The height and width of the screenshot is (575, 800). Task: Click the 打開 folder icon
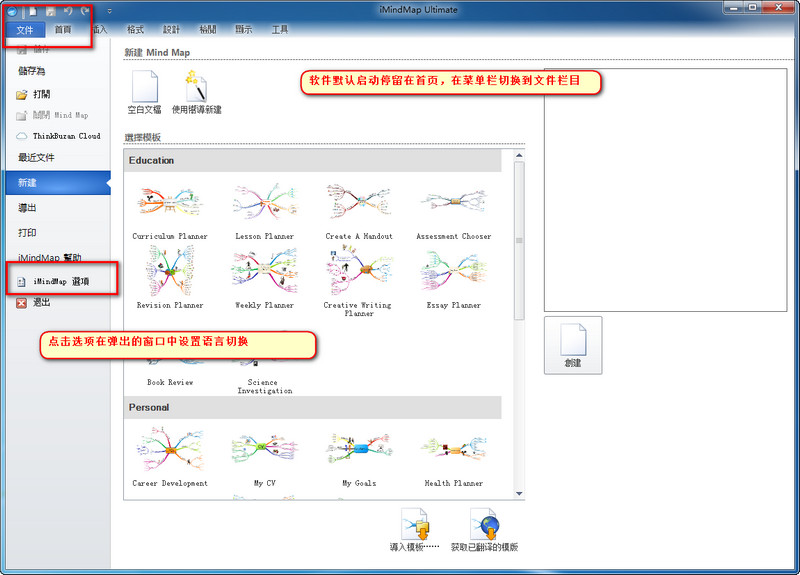pos(21,94)
